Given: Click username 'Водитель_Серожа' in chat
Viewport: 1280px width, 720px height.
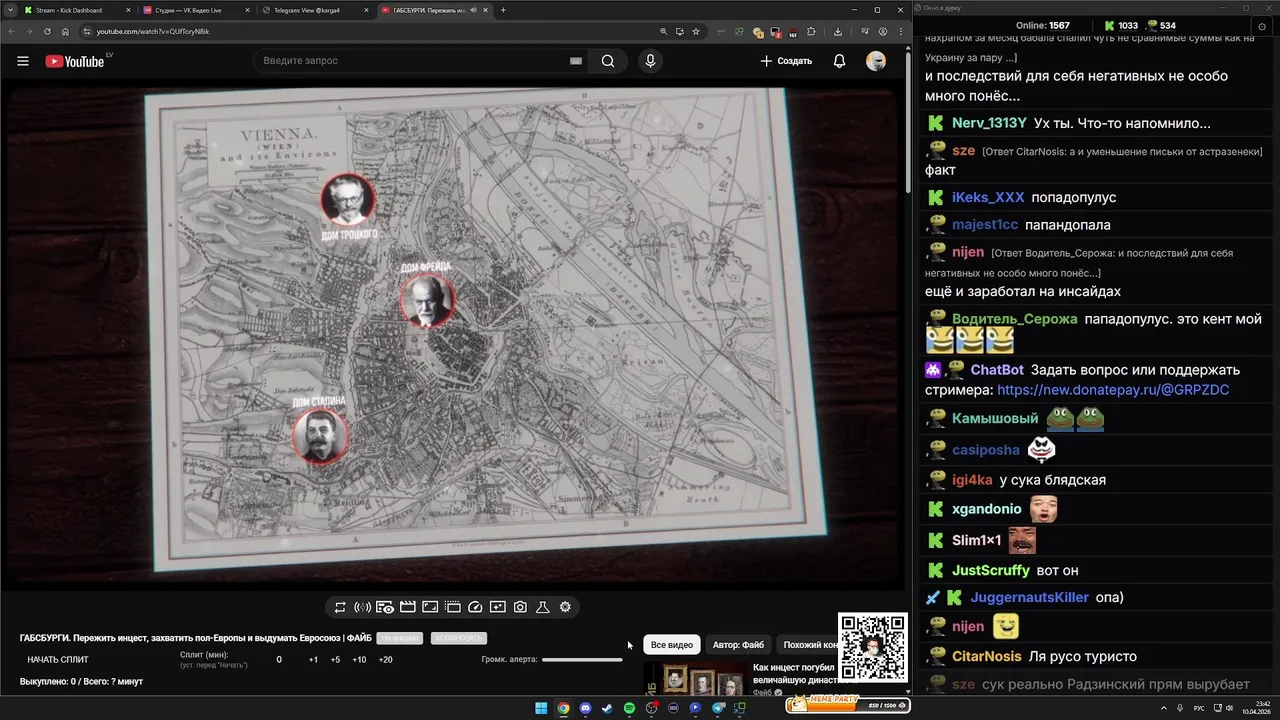Looking at the screenshot, I should (x=1014, y=319).
